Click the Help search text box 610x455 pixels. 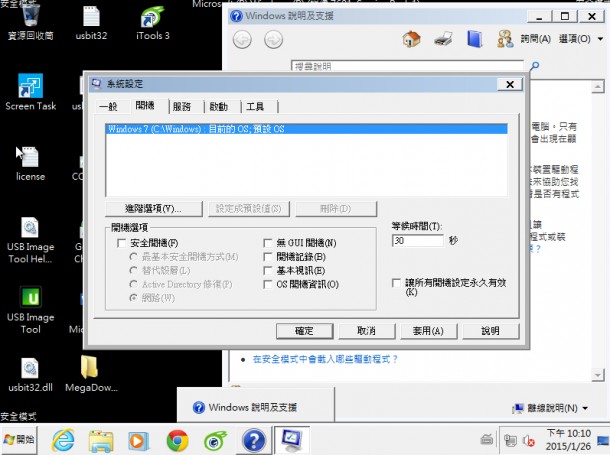click(x=407, y=66)
